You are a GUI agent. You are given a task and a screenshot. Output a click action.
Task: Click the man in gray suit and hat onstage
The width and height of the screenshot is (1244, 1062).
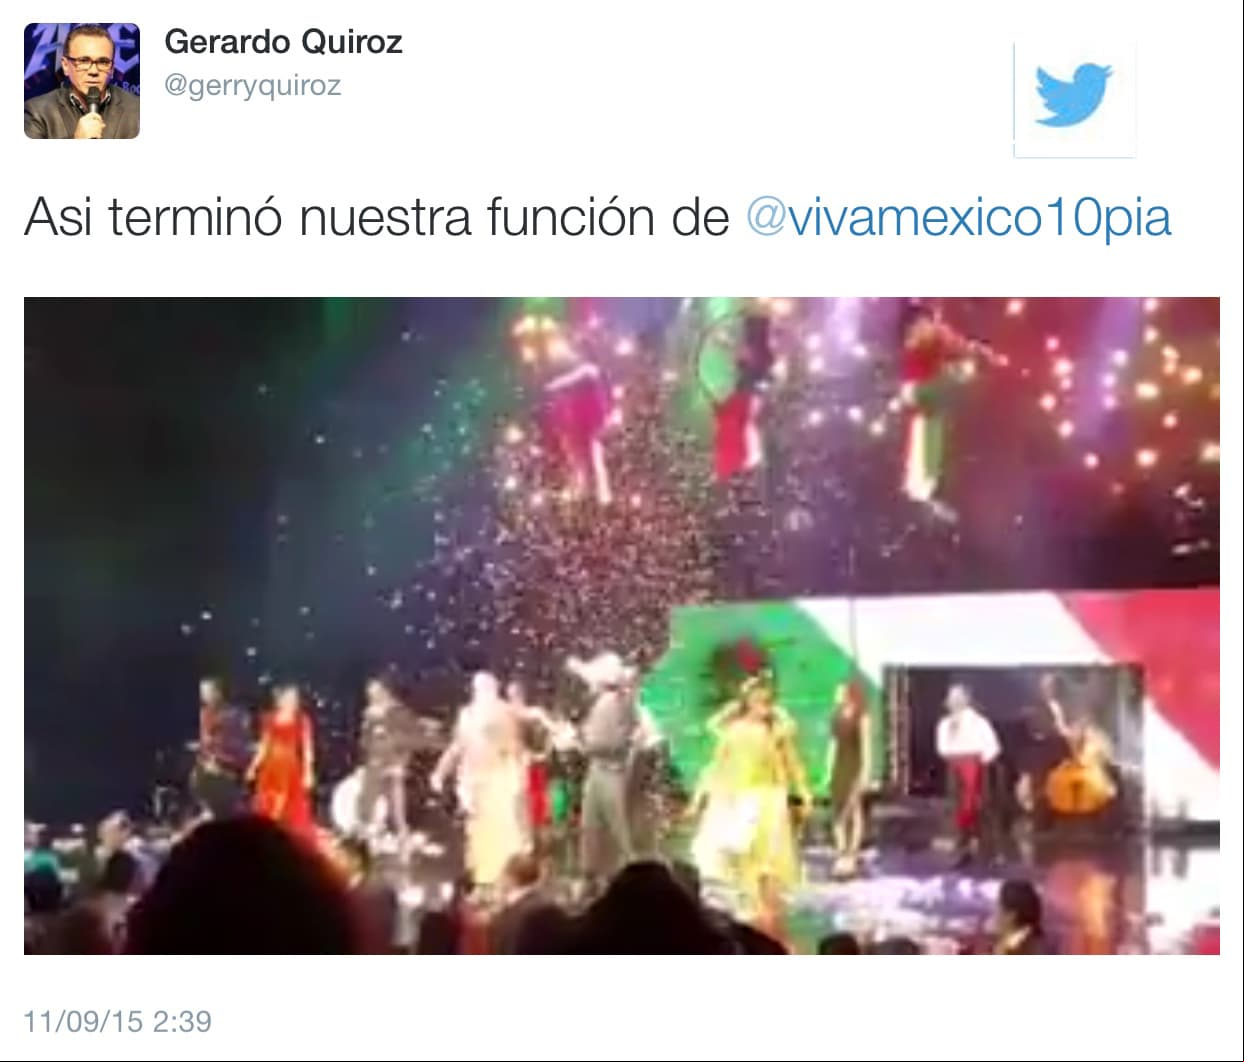[x=606, y=750]
